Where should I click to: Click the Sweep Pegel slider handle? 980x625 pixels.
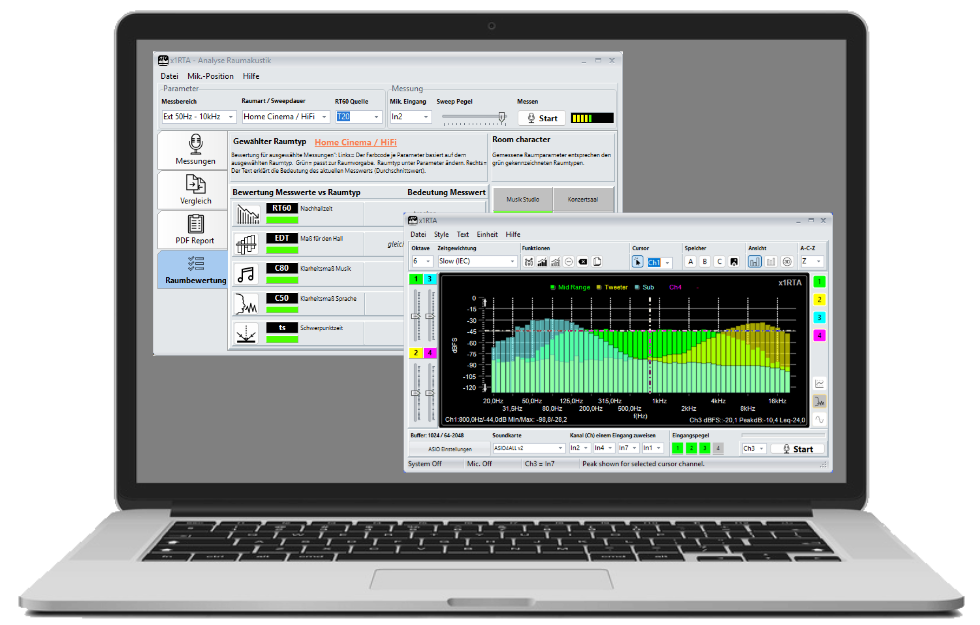pos(502,117)
